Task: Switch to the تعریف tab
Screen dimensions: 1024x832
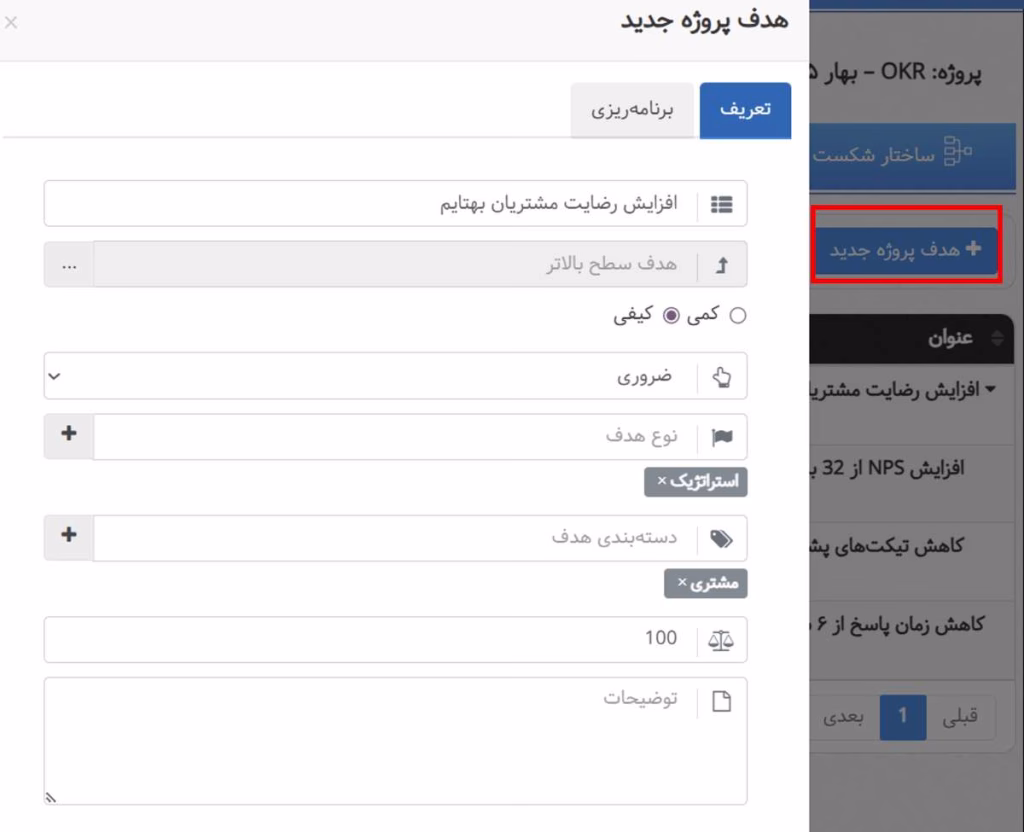Action: click(x=745, y=111)
